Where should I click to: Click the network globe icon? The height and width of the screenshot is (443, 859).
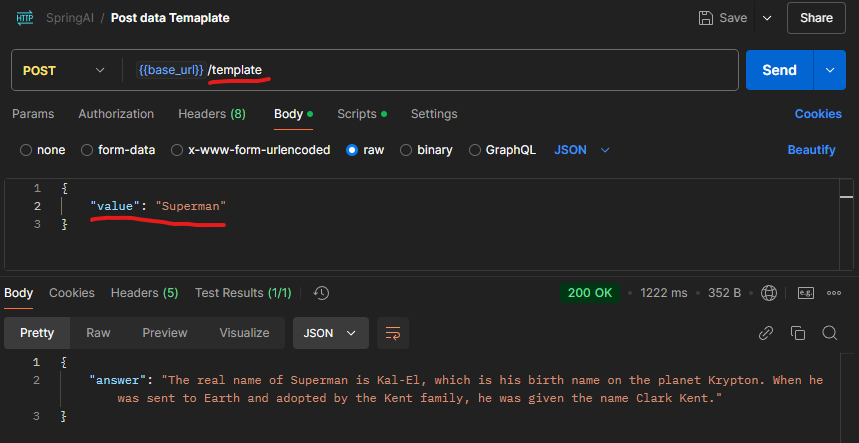point(769,293)
